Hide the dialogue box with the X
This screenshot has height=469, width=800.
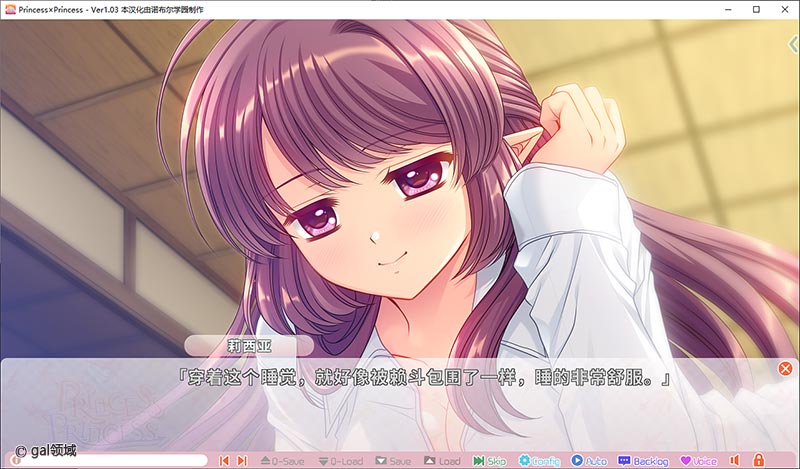[x=785, y=369]
